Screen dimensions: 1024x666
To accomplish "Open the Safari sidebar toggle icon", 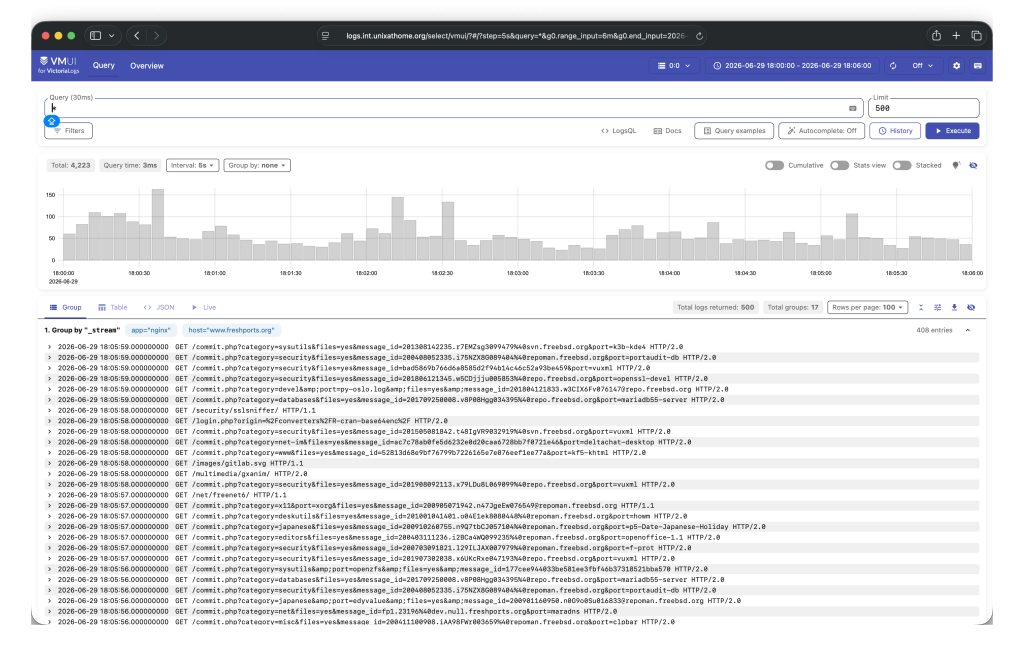I will click(95, 36).
